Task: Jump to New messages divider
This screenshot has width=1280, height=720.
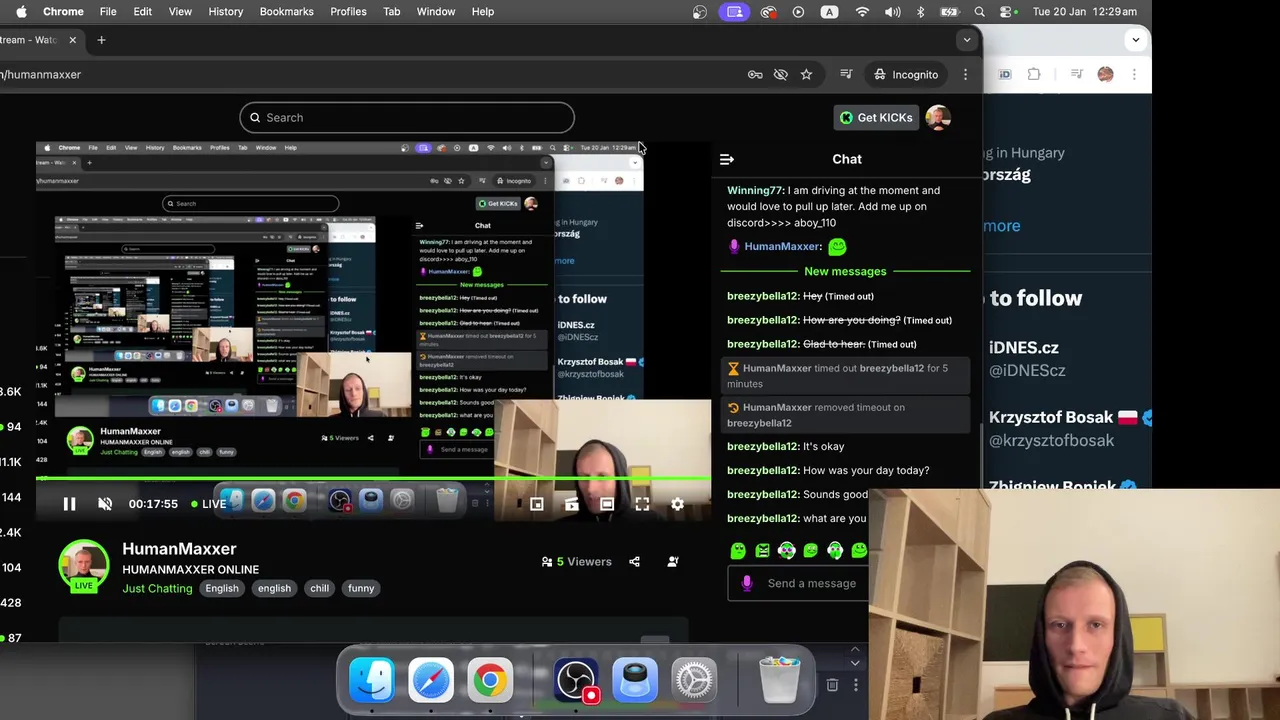Action: tap(845, 271)
